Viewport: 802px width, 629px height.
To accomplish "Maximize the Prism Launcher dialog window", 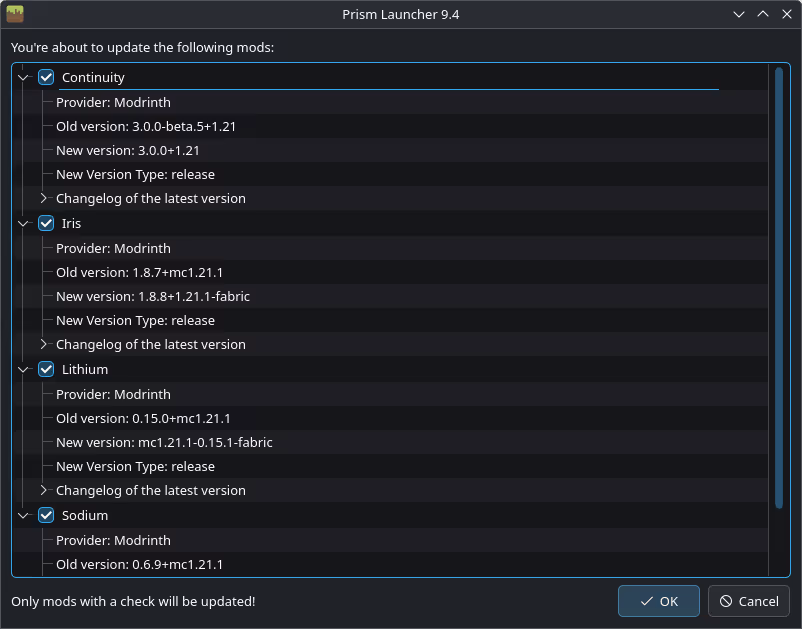I will coord(763,14).
